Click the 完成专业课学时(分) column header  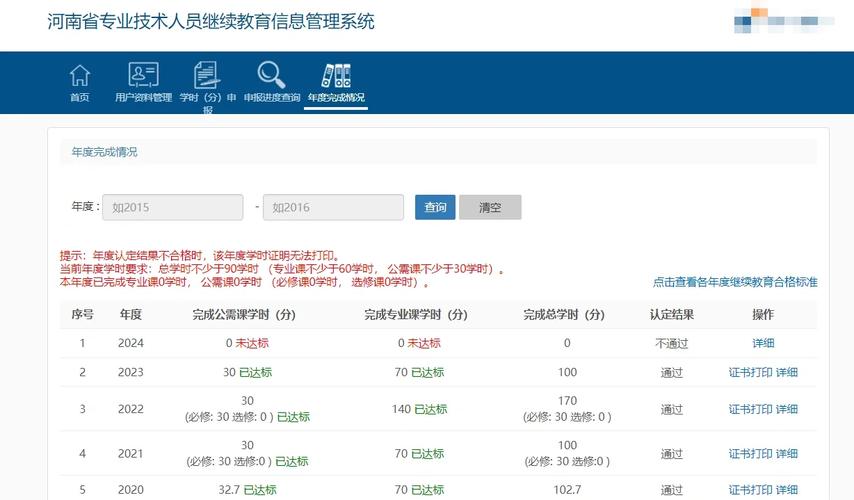click(x=416, y=315)
